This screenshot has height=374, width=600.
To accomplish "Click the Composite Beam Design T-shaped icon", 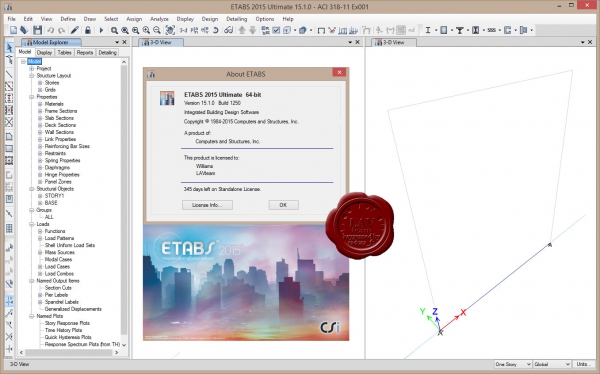I will [x=460, y=30].
